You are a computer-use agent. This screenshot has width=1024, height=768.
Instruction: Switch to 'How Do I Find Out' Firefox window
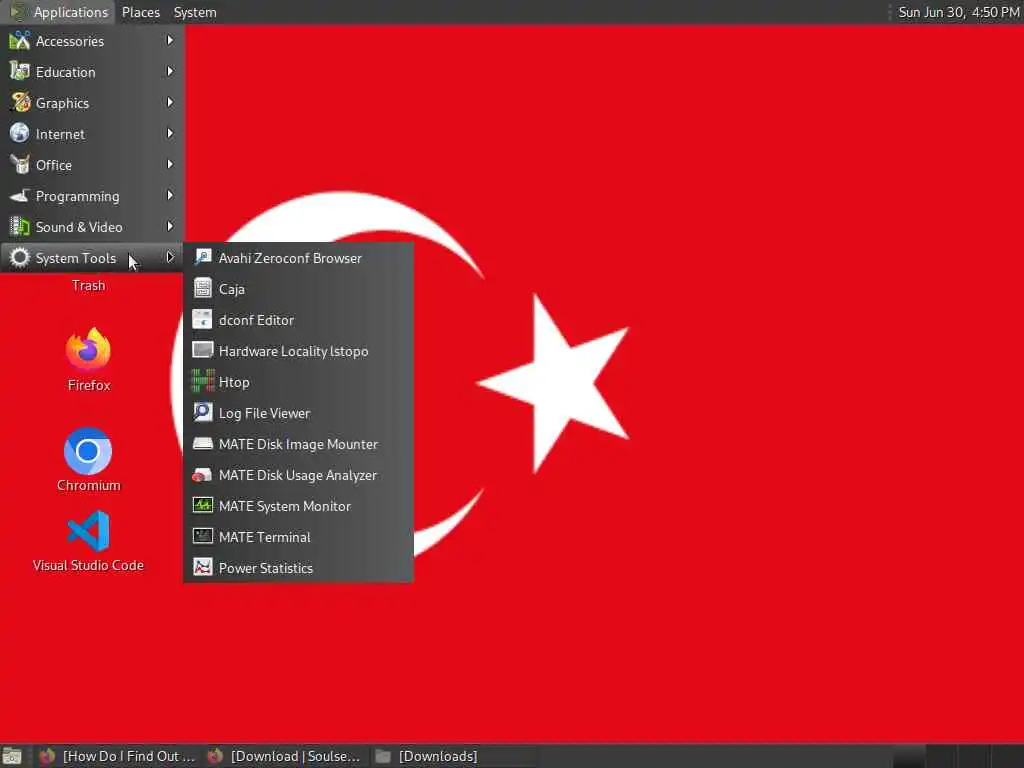point(118,756)
